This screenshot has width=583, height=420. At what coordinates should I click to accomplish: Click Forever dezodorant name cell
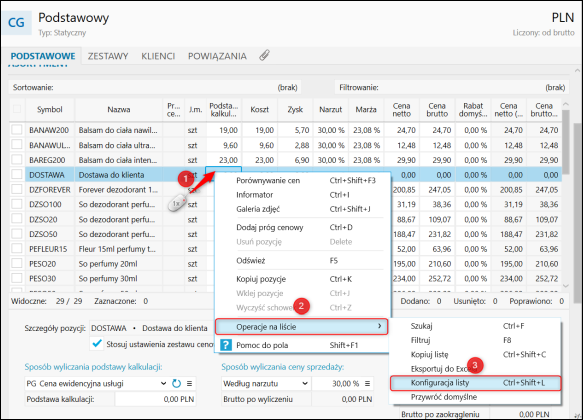(x=119, y=190)
